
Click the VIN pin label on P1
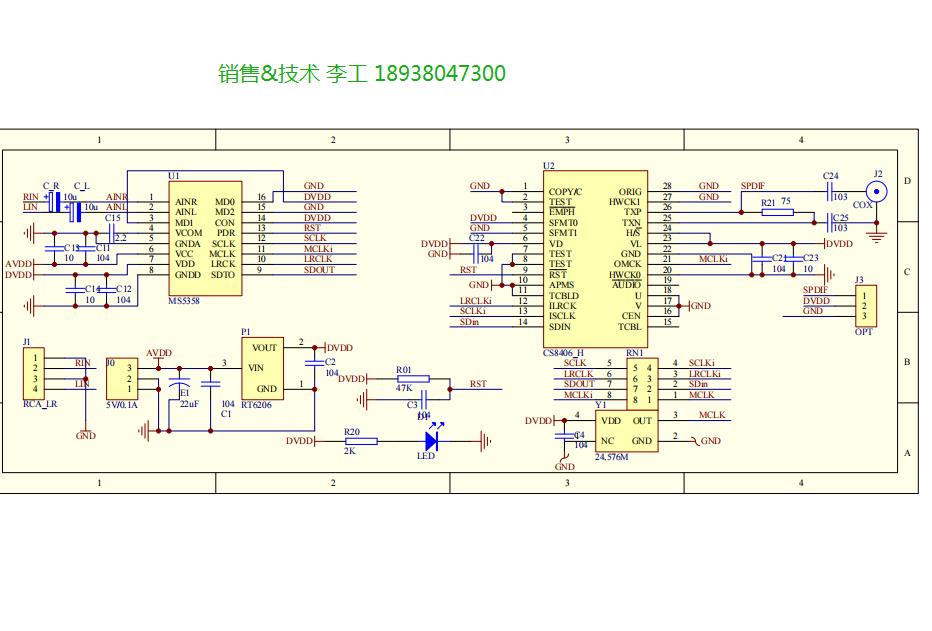pos(256,368)
